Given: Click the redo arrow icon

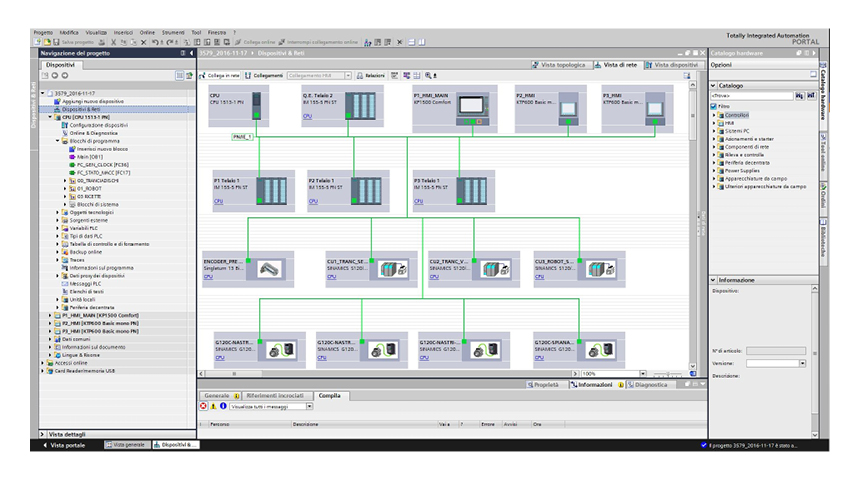Looking at the screenshot, I should pyautogui.click(x=170, y=42).
